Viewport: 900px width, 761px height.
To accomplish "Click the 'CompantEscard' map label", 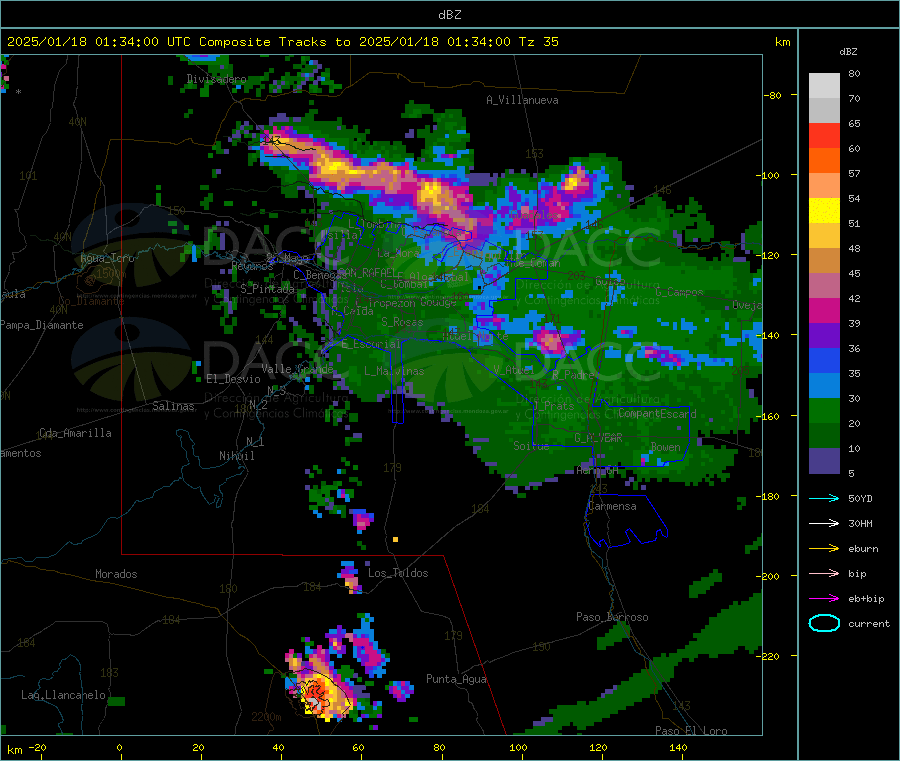I will click(x=657, y=413).
